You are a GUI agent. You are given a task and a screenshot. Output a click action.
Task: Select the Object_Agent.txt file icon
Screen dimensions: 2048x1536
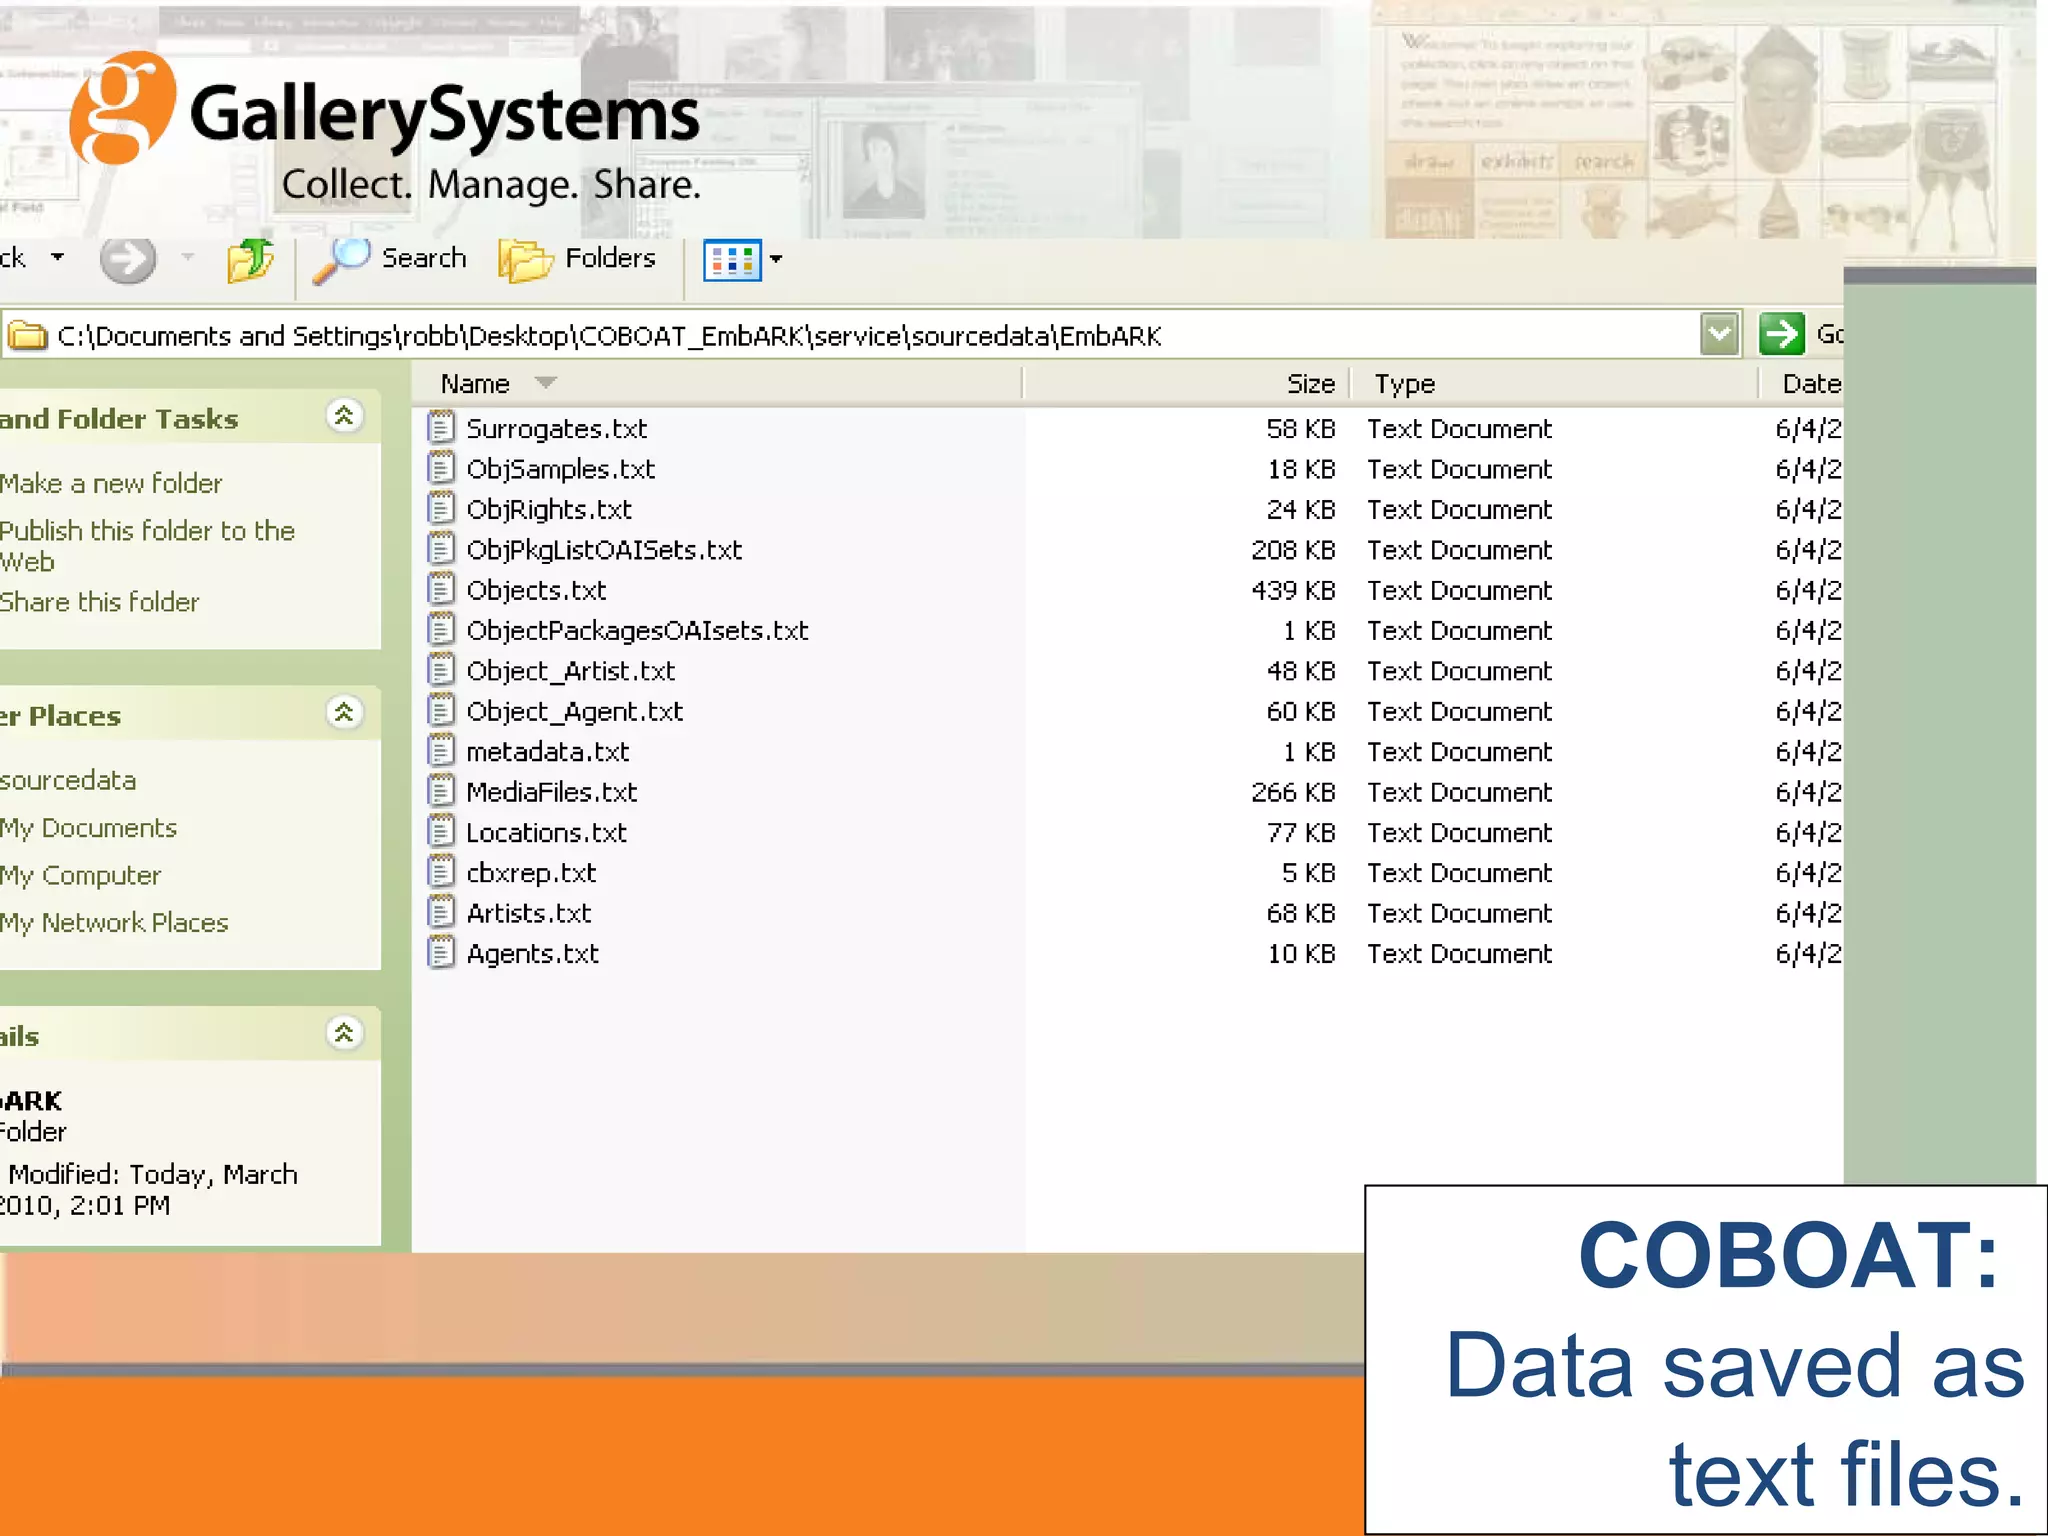(441, 710)
